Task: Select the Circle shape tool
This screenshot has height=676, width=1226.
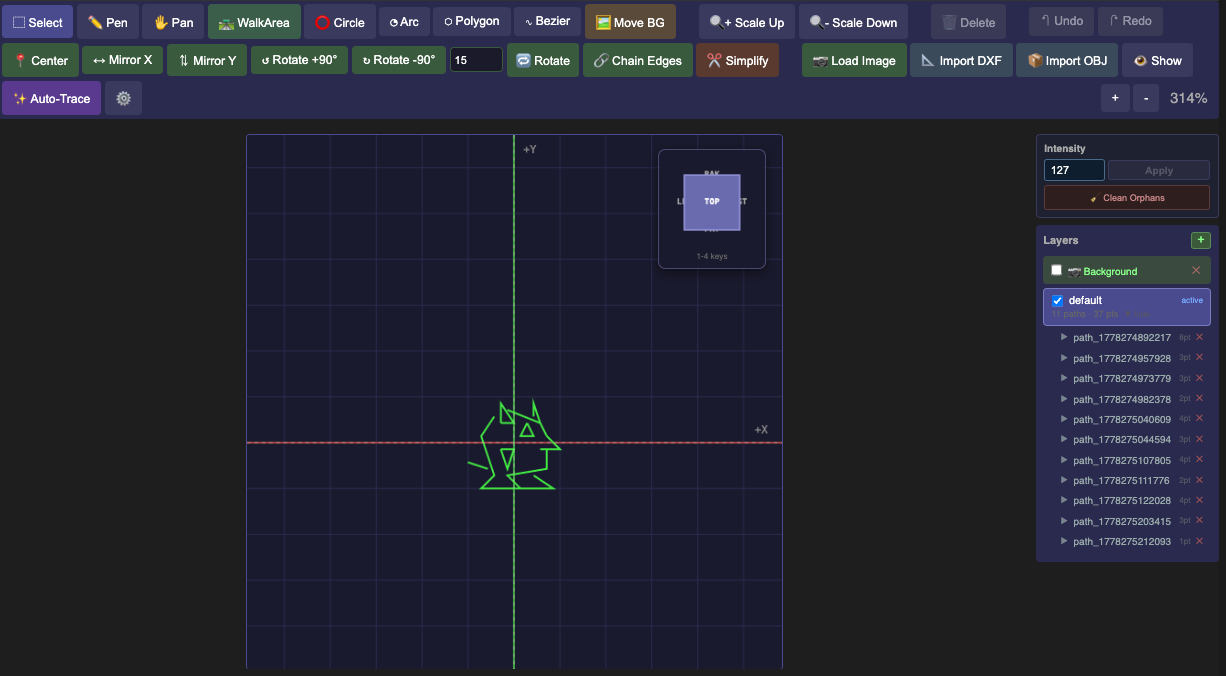Action: [340, 22]
